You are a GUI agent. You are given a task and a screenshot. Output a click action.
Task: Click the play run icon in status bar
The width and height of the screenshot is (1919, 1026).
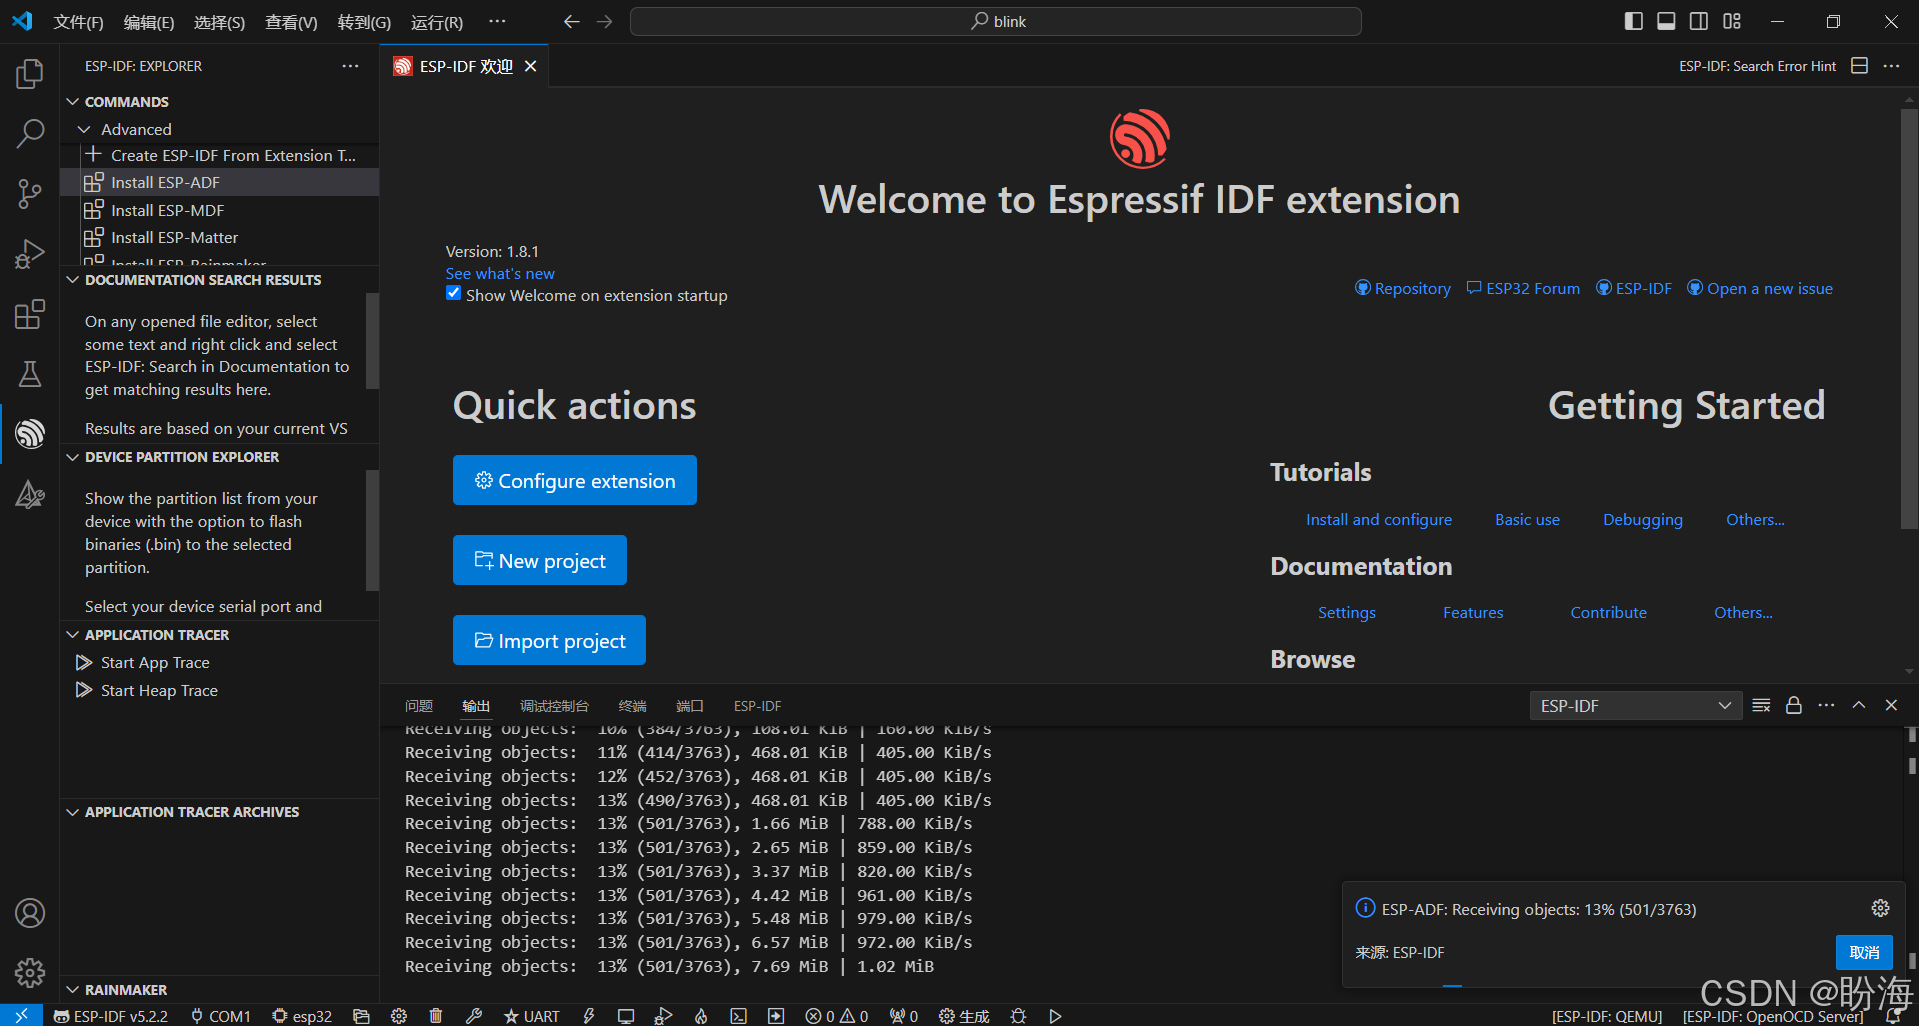coord(1055,1016)
